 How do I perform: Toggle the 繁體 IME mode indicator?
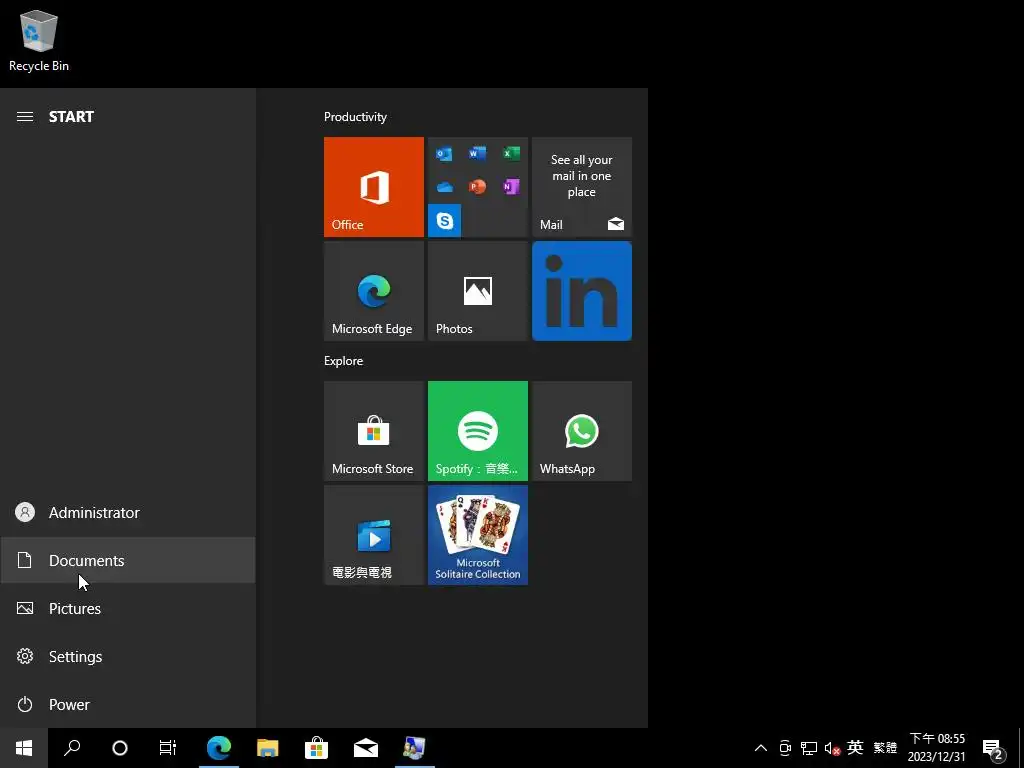tap(886, 748)
